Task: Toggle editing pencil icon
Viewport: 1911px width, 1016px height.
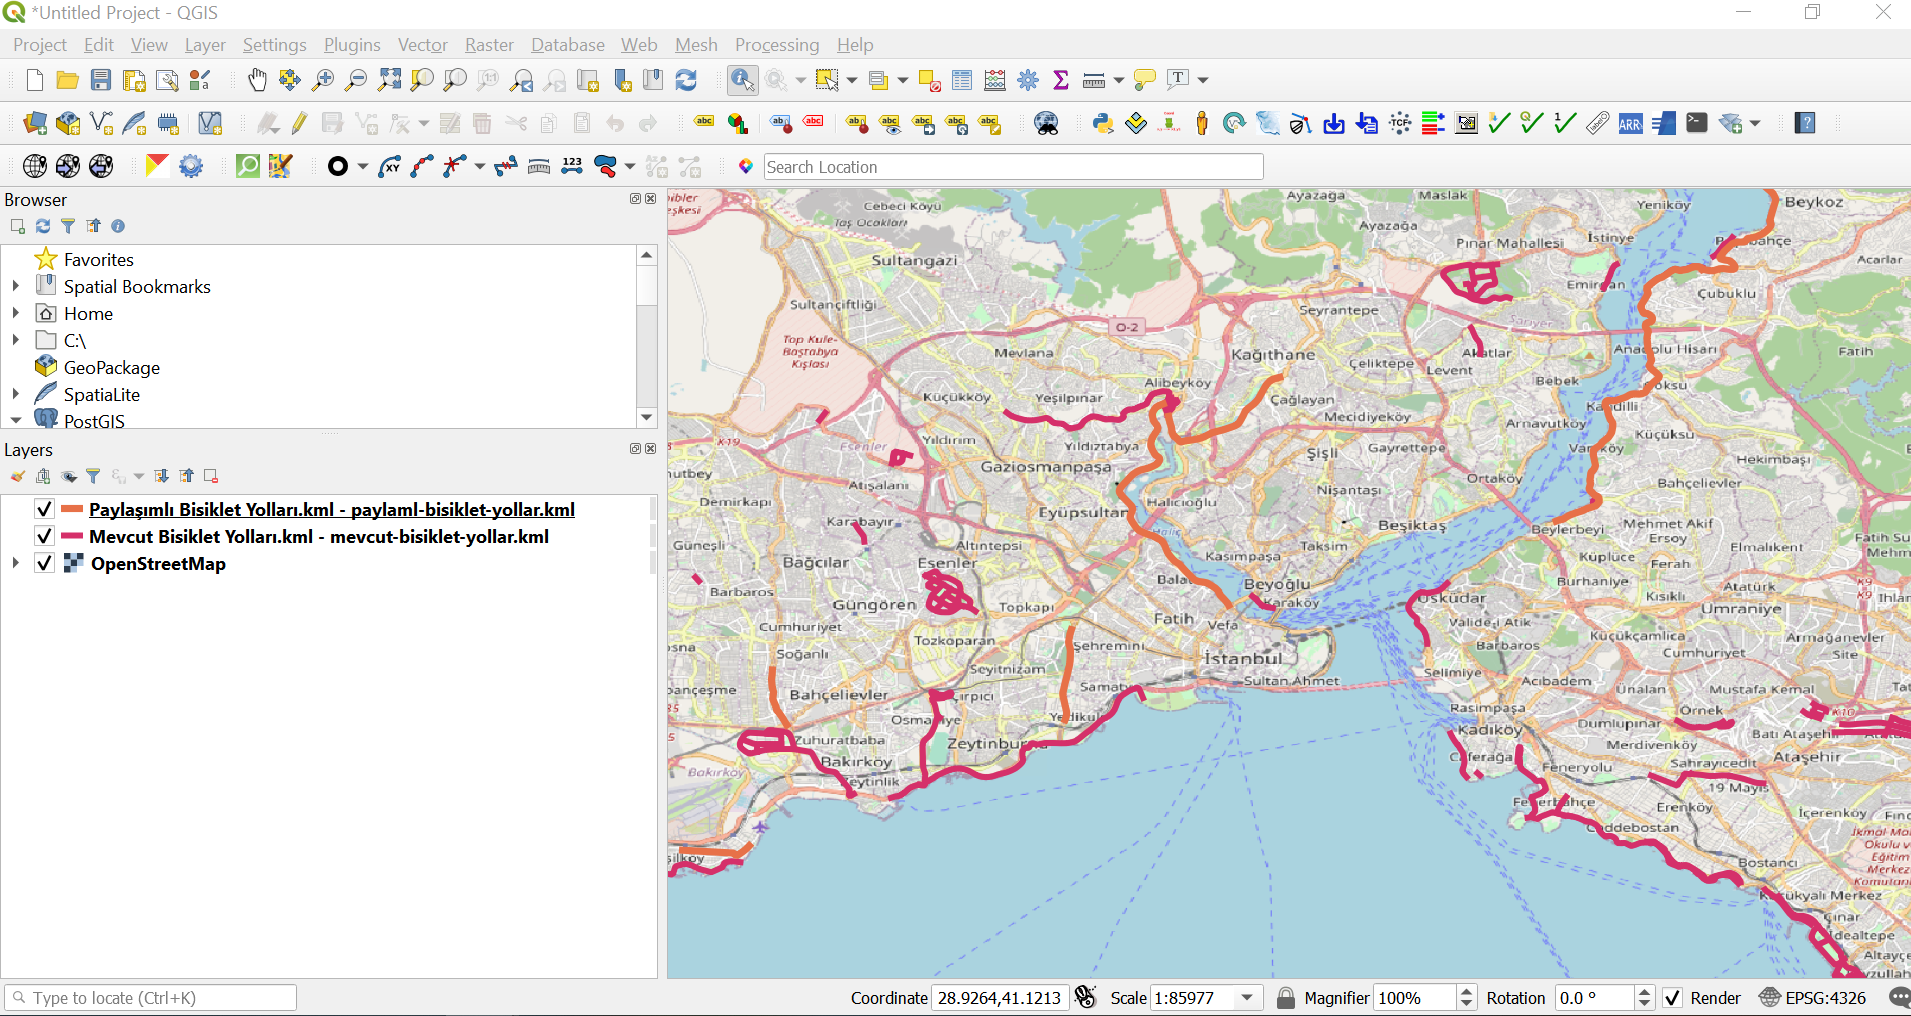Action: tap(299, 123)
